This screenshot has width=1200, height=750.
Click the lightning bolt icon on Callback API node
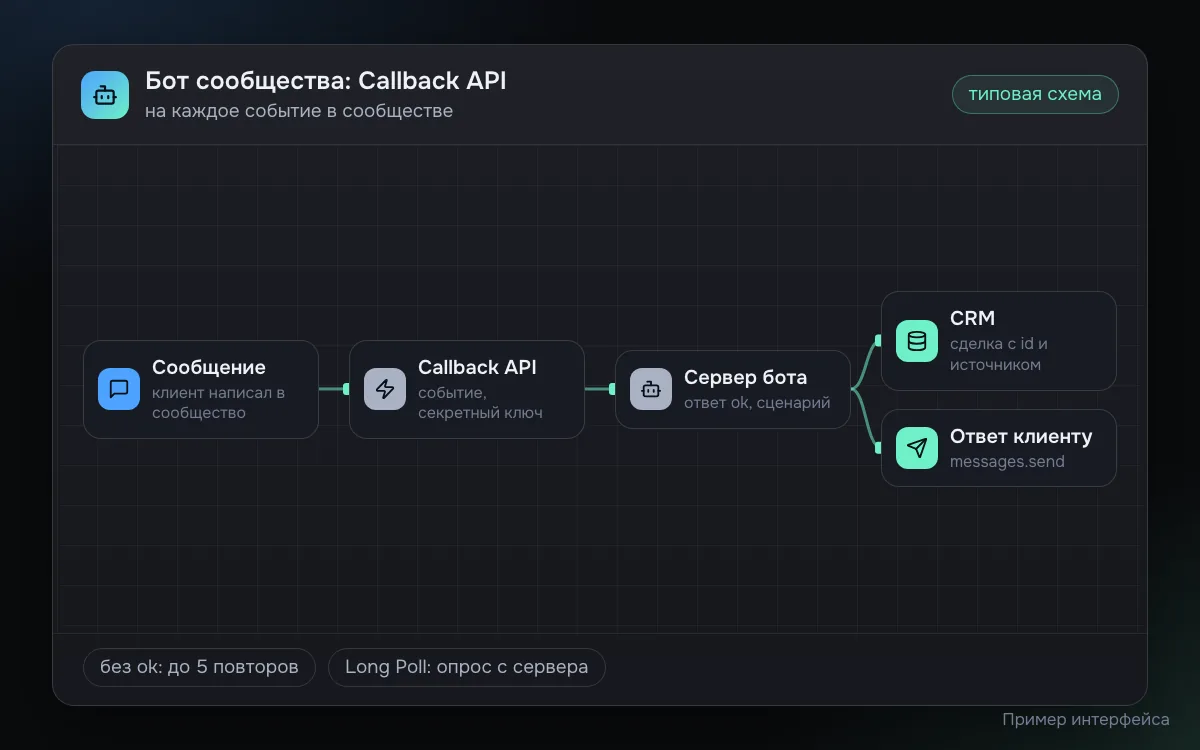point(385,389)
